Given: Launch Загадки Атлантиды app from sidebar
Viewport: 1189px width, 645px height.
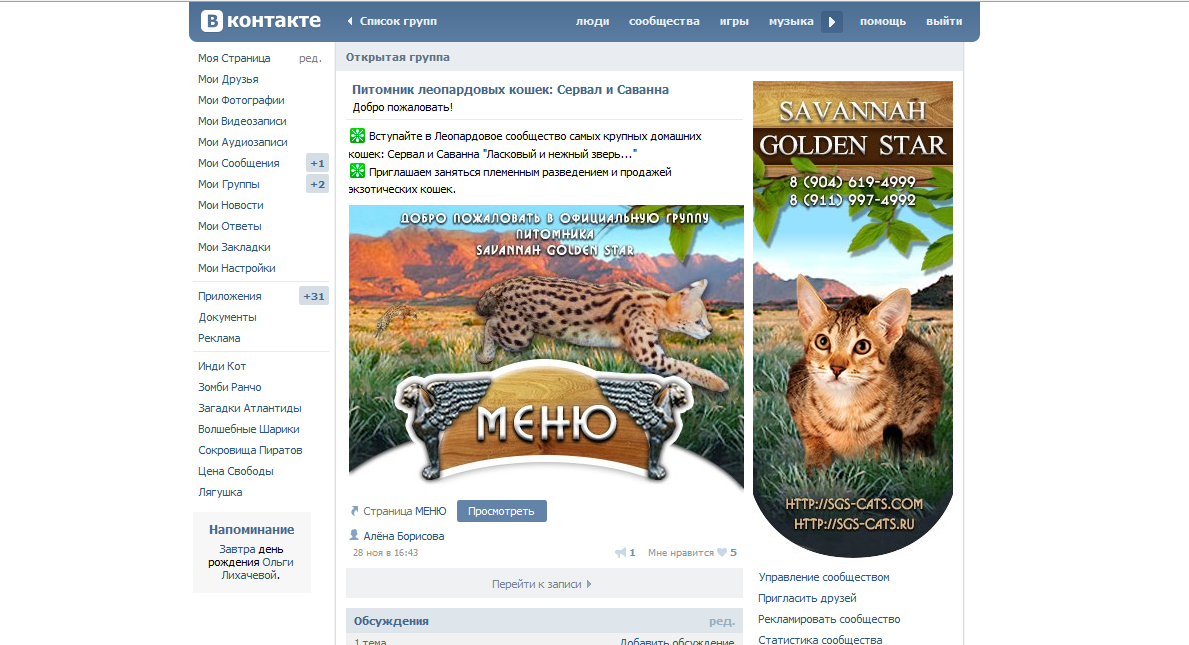Looking at the screenshot, I should point(249,409).
